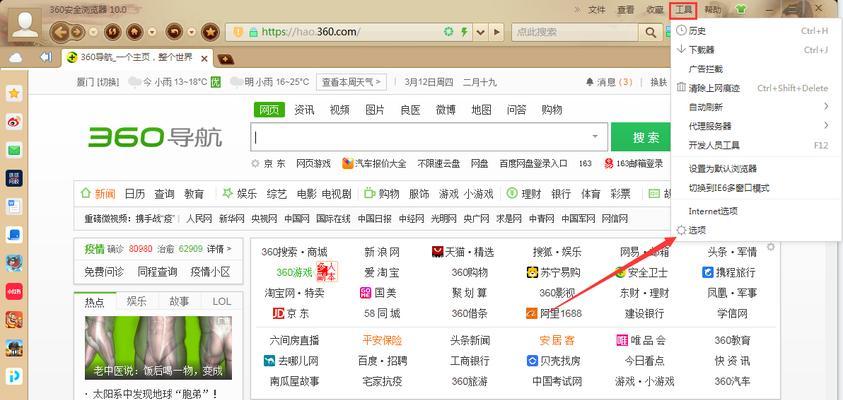Click the sidebar collapse arrow icon by the tabs
The width and height of the screenshot is (843, 400).
click(x=46, y=57)
